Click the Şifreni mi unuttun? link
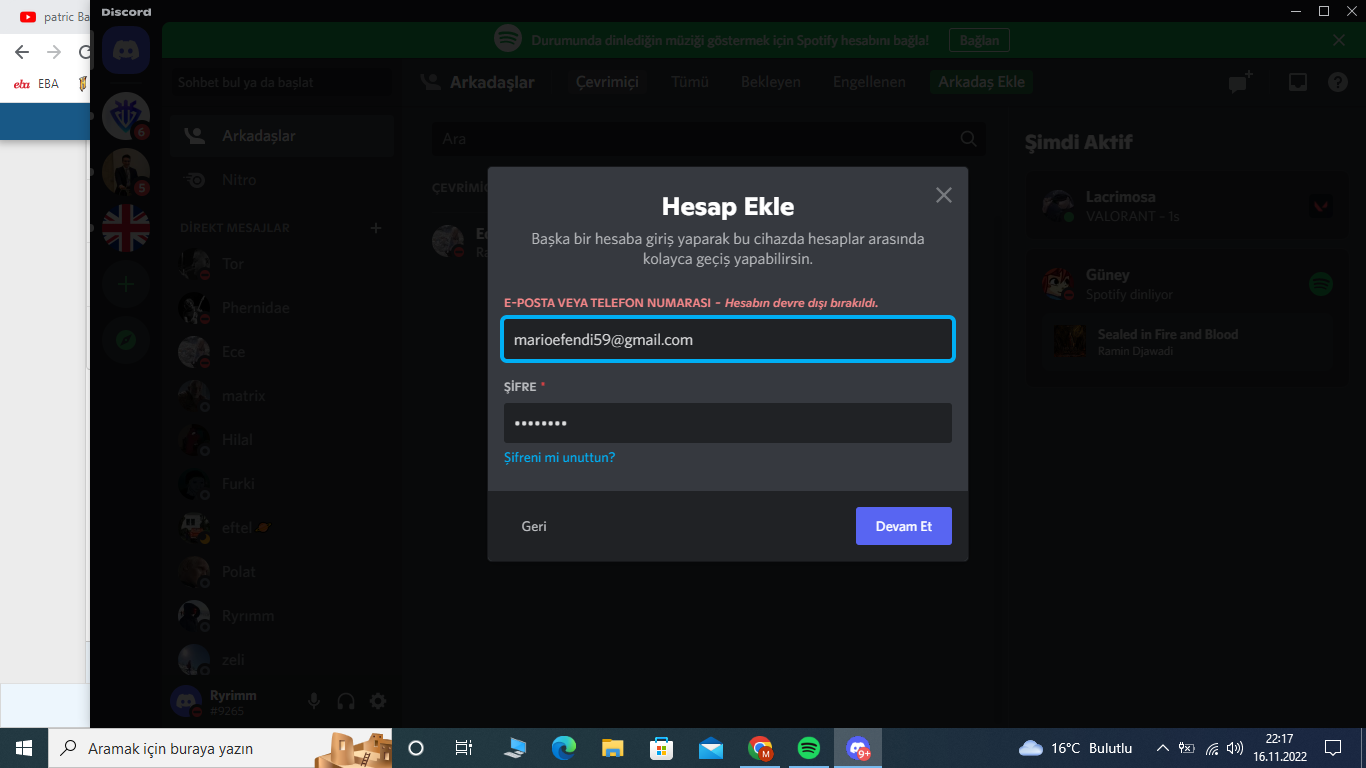 click(x=559, y=458)
